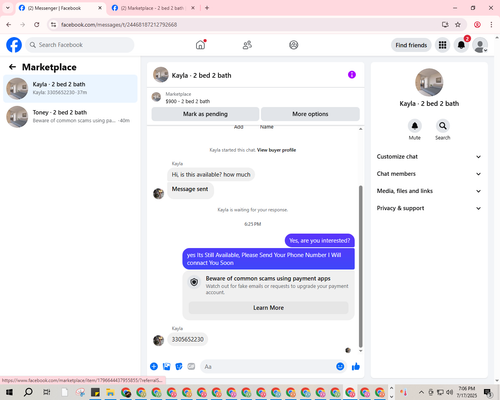Click the browser address bar URL
Viewport: 500px width, 400px height.
pyautogui.click(x=119, y=25)
